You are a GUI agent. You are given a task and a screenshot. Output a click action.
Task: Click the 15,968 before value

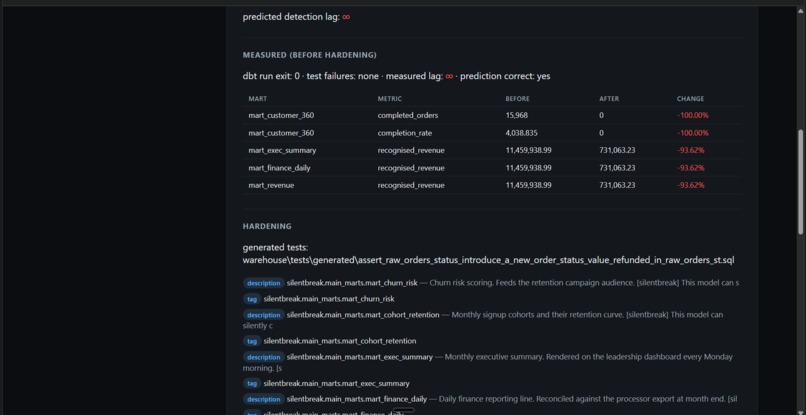517,115
